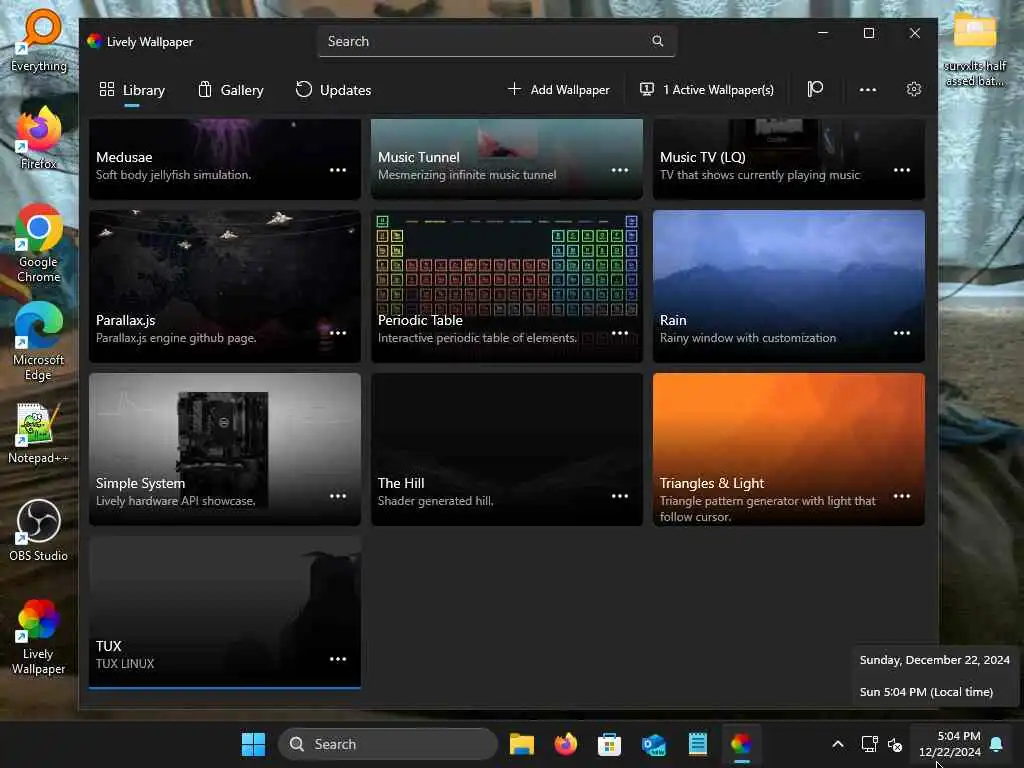Open Outlook from the taskbar

point(654,744)
